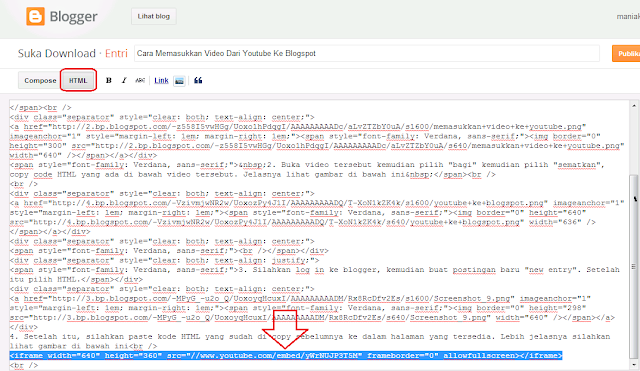Click the Lihat blog button
The width and height of the screenshot is (640, 371).
click(153, 16)
